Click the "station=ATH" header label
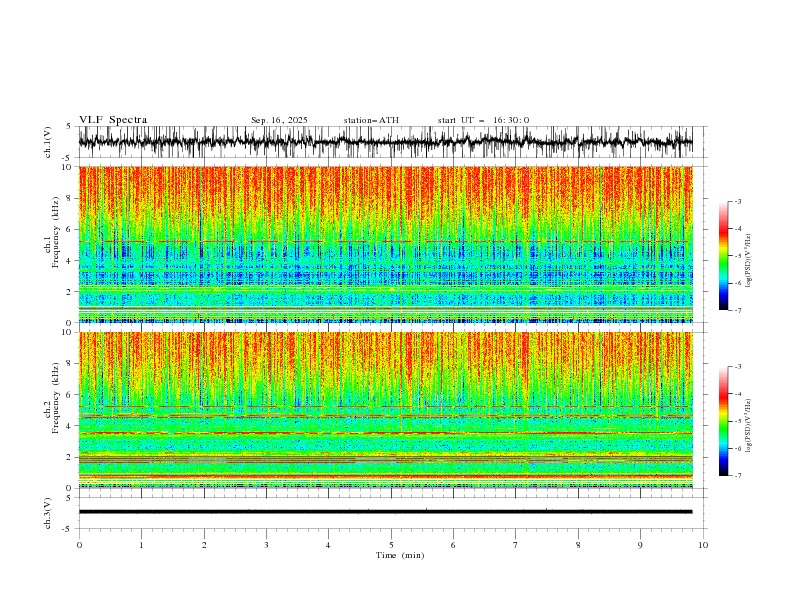 371,120
